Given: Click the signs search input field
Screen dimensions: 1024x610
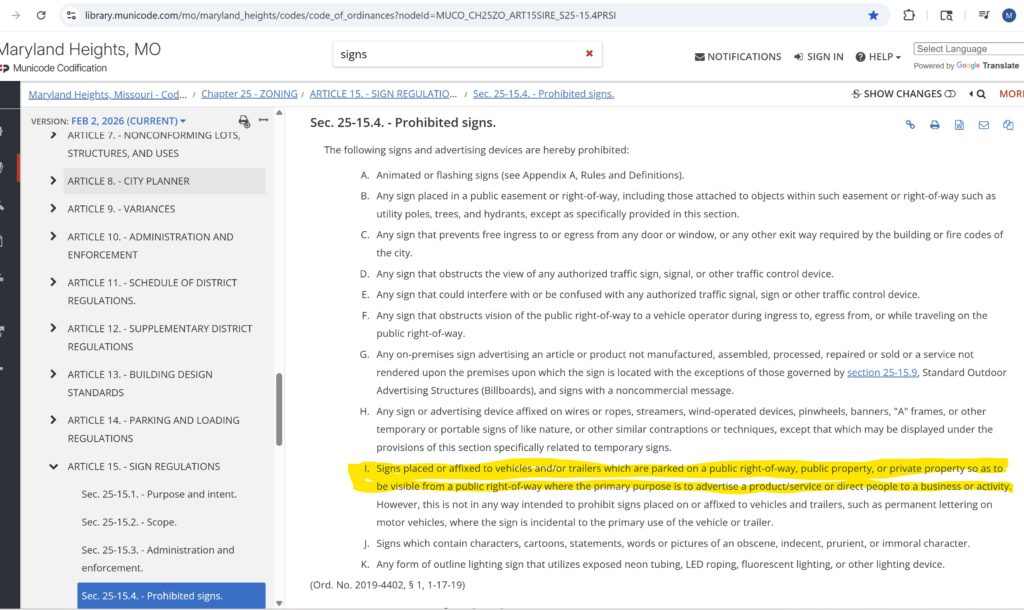Looking at the screenshot, I should pos(457,54).
